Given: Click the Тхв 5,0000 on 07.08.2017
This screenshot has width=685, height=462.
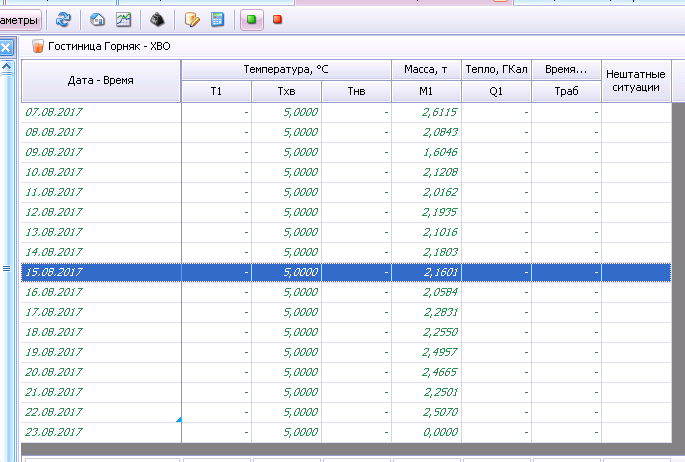Looking at the screenshot, I should (x=301, y=113).
